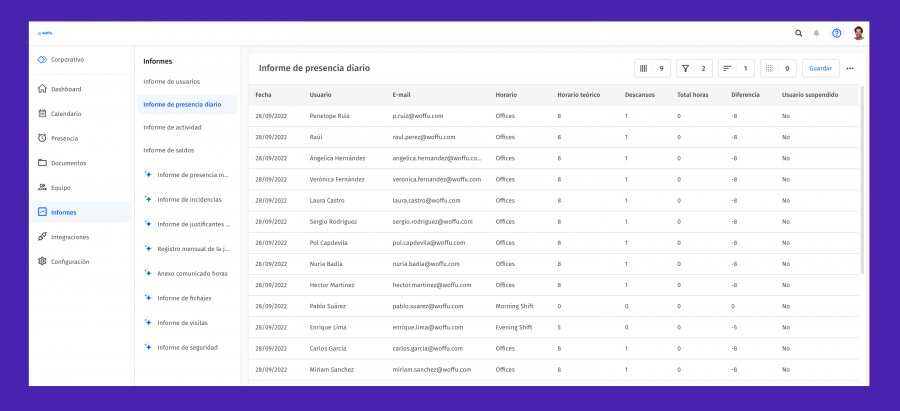The height and width of the screenshot is (411, 900).
Task: Sort by E-mail column header
Action: point(401,95)
